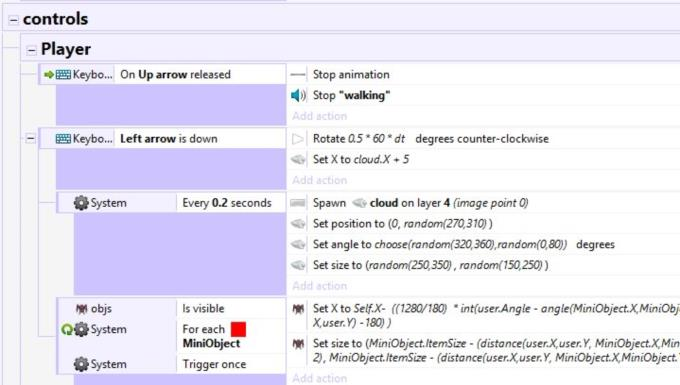Select condition On Up arrow released
The image size is (680, 385).
click(x=200, y=75)
